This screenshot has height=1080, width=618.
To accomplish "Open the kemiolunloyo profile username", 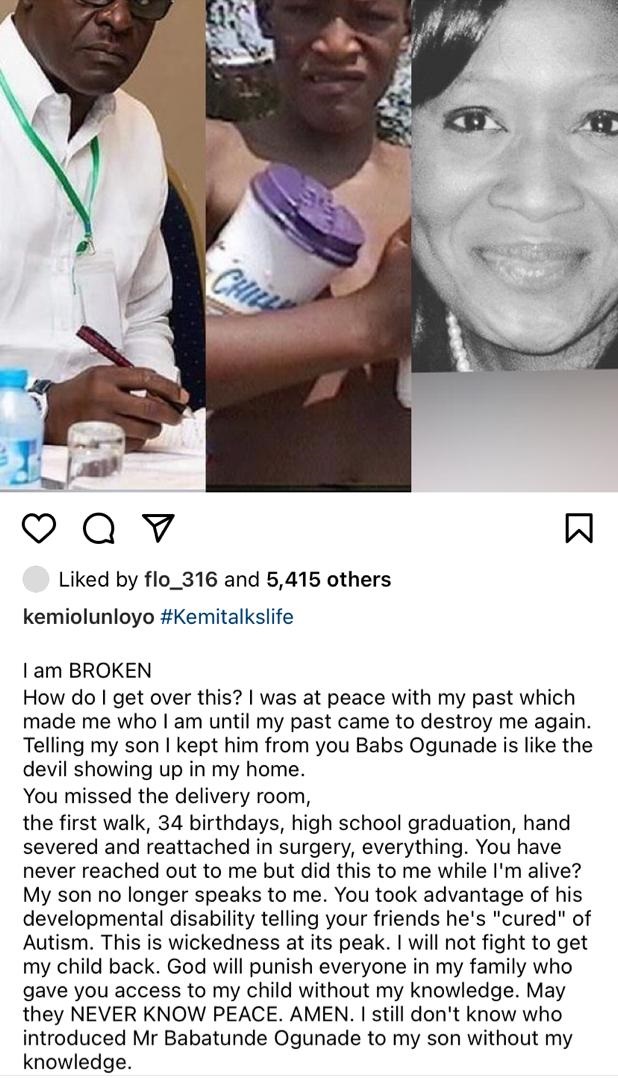I will click(88, 617).
